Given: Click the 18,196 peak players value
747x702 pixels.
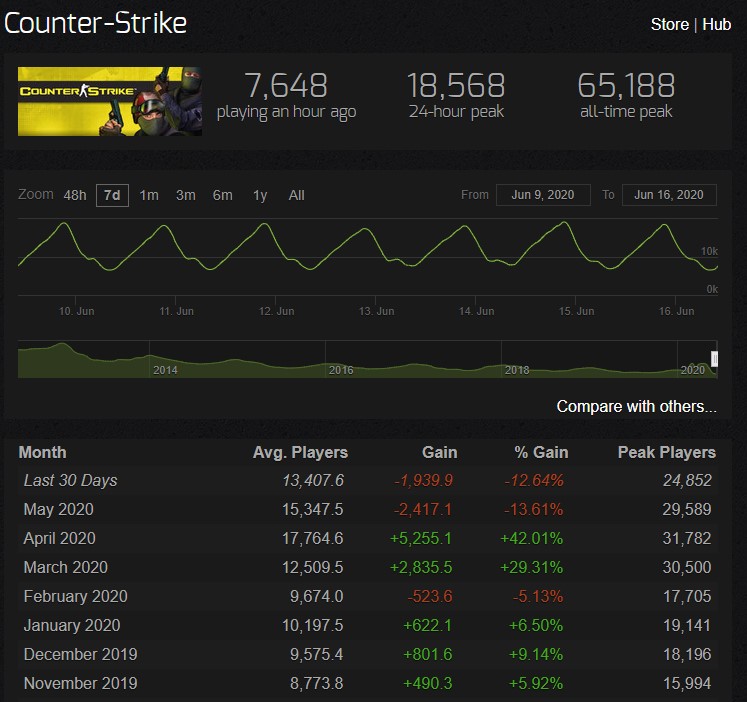Looking at the screenshot, I should [x=687, y=654].
